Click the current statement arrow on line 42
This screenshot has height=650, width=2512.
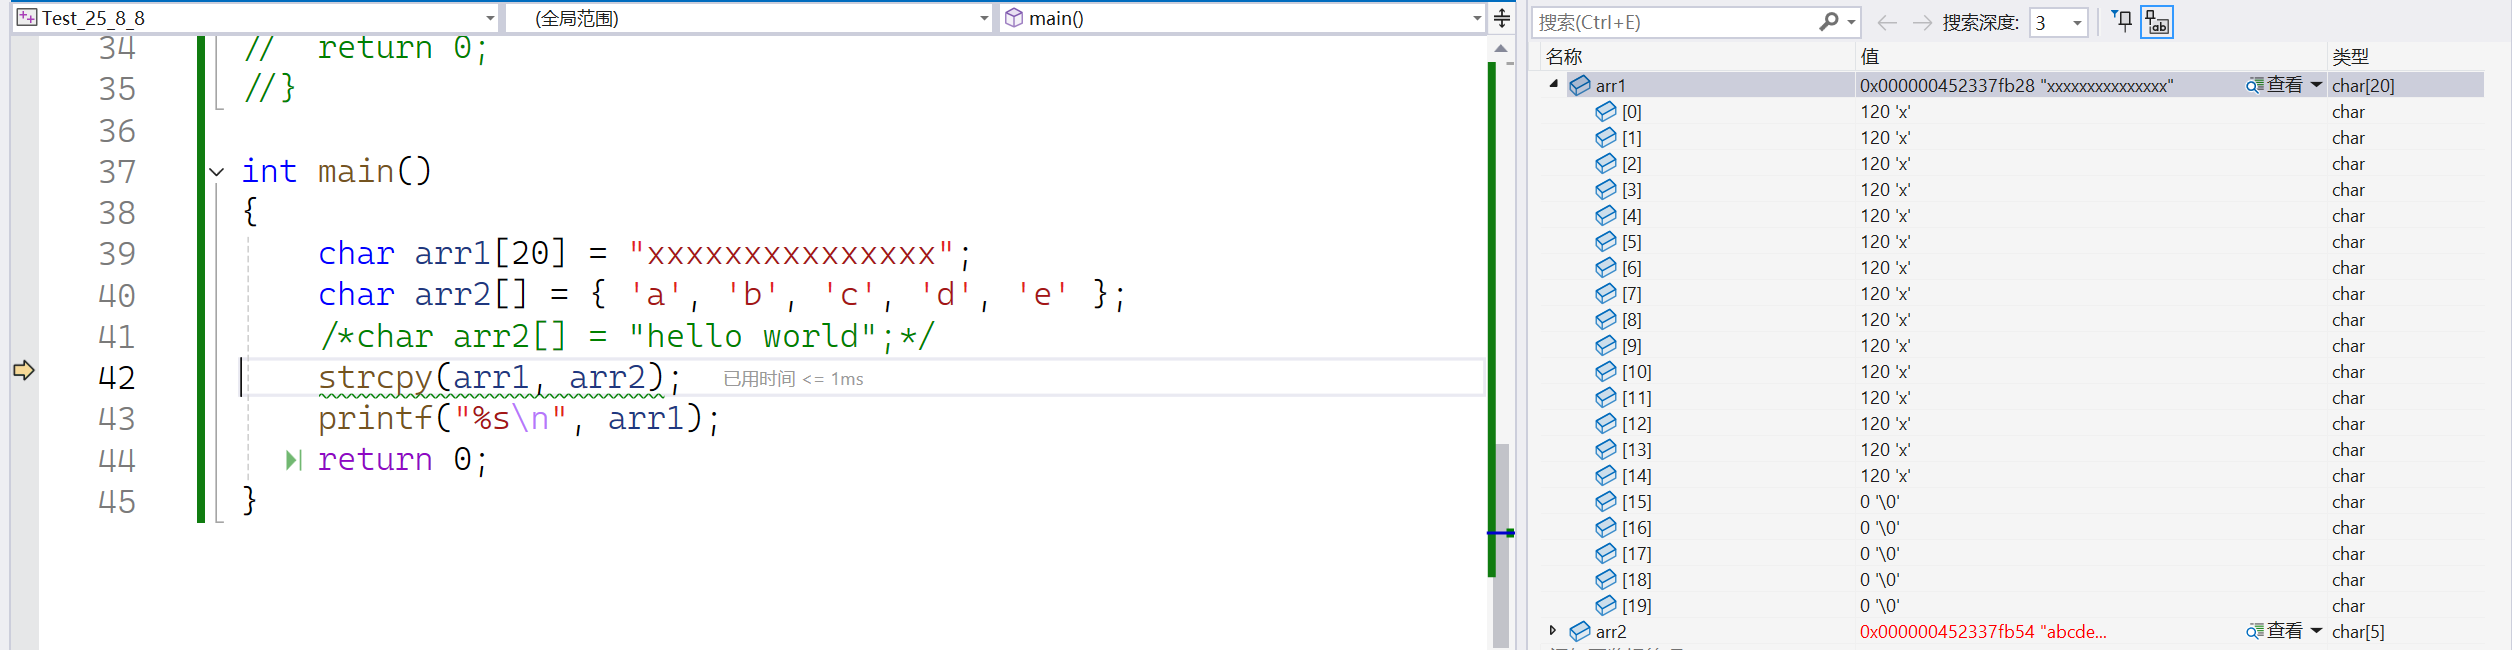point(24,370)
